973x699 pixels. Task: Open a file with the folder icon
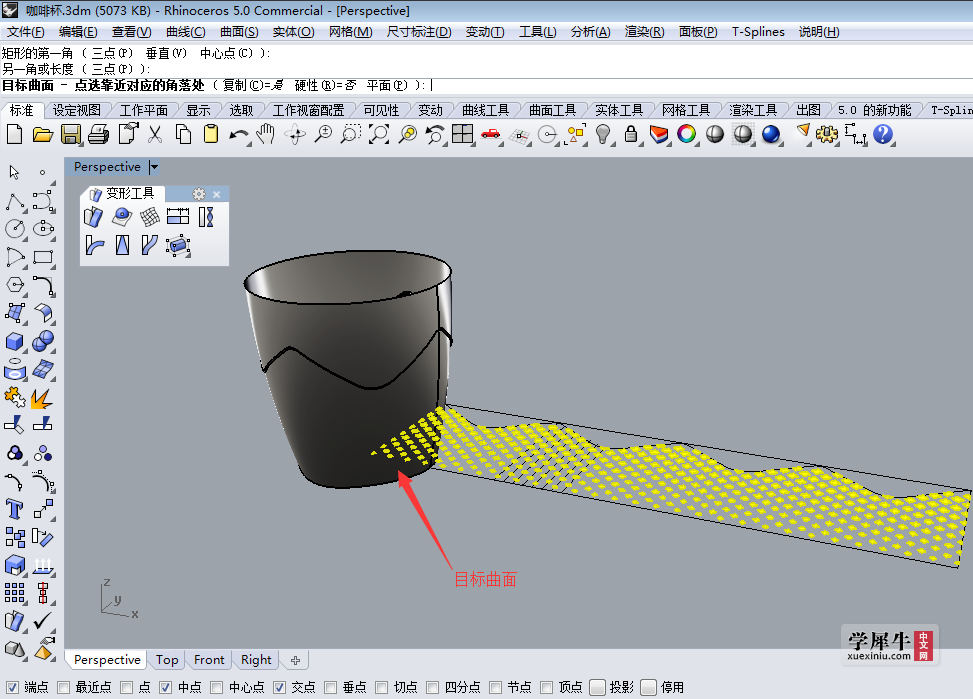tap(42, 134)
